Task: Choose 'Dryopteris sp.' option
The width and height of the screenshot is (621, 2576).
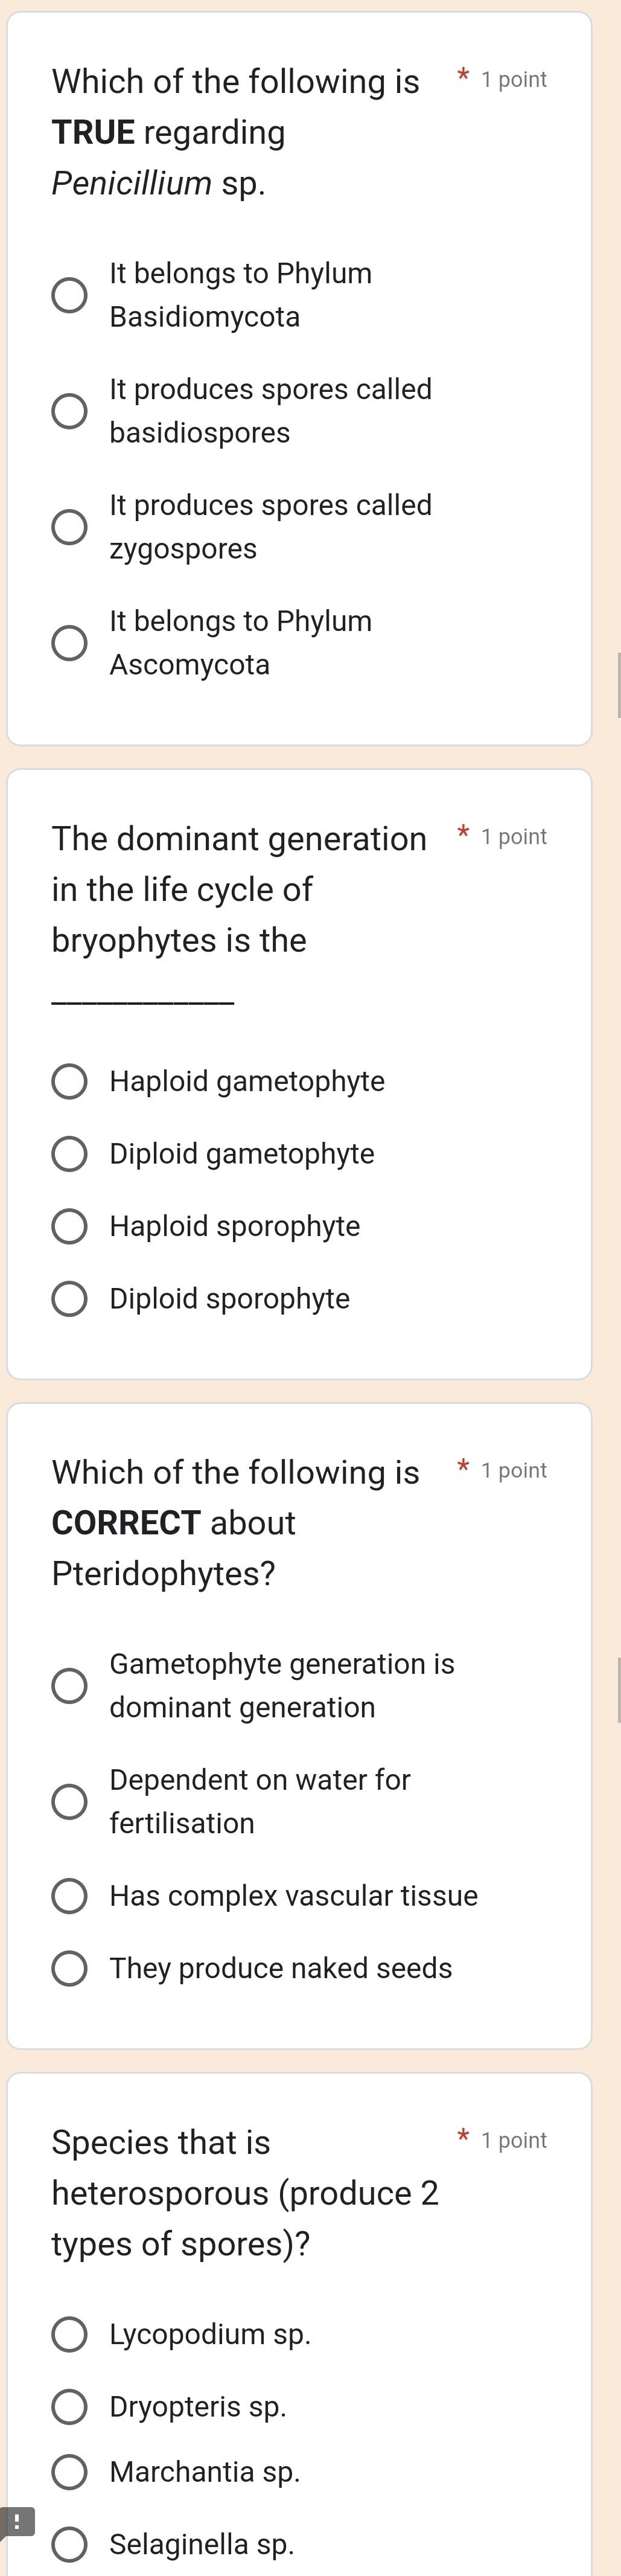Action: [69, 2407]
